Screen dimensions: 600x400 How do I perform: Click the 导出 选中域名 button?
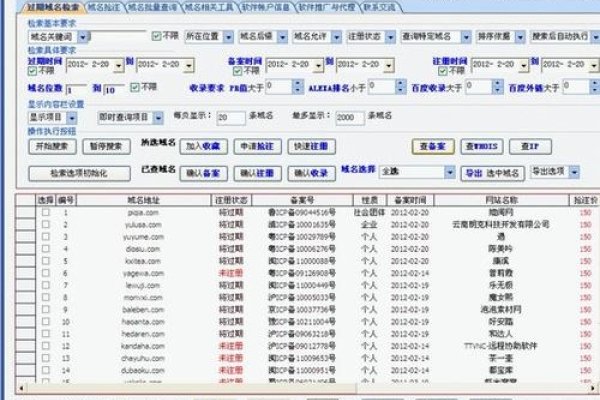tap(492, 173)
